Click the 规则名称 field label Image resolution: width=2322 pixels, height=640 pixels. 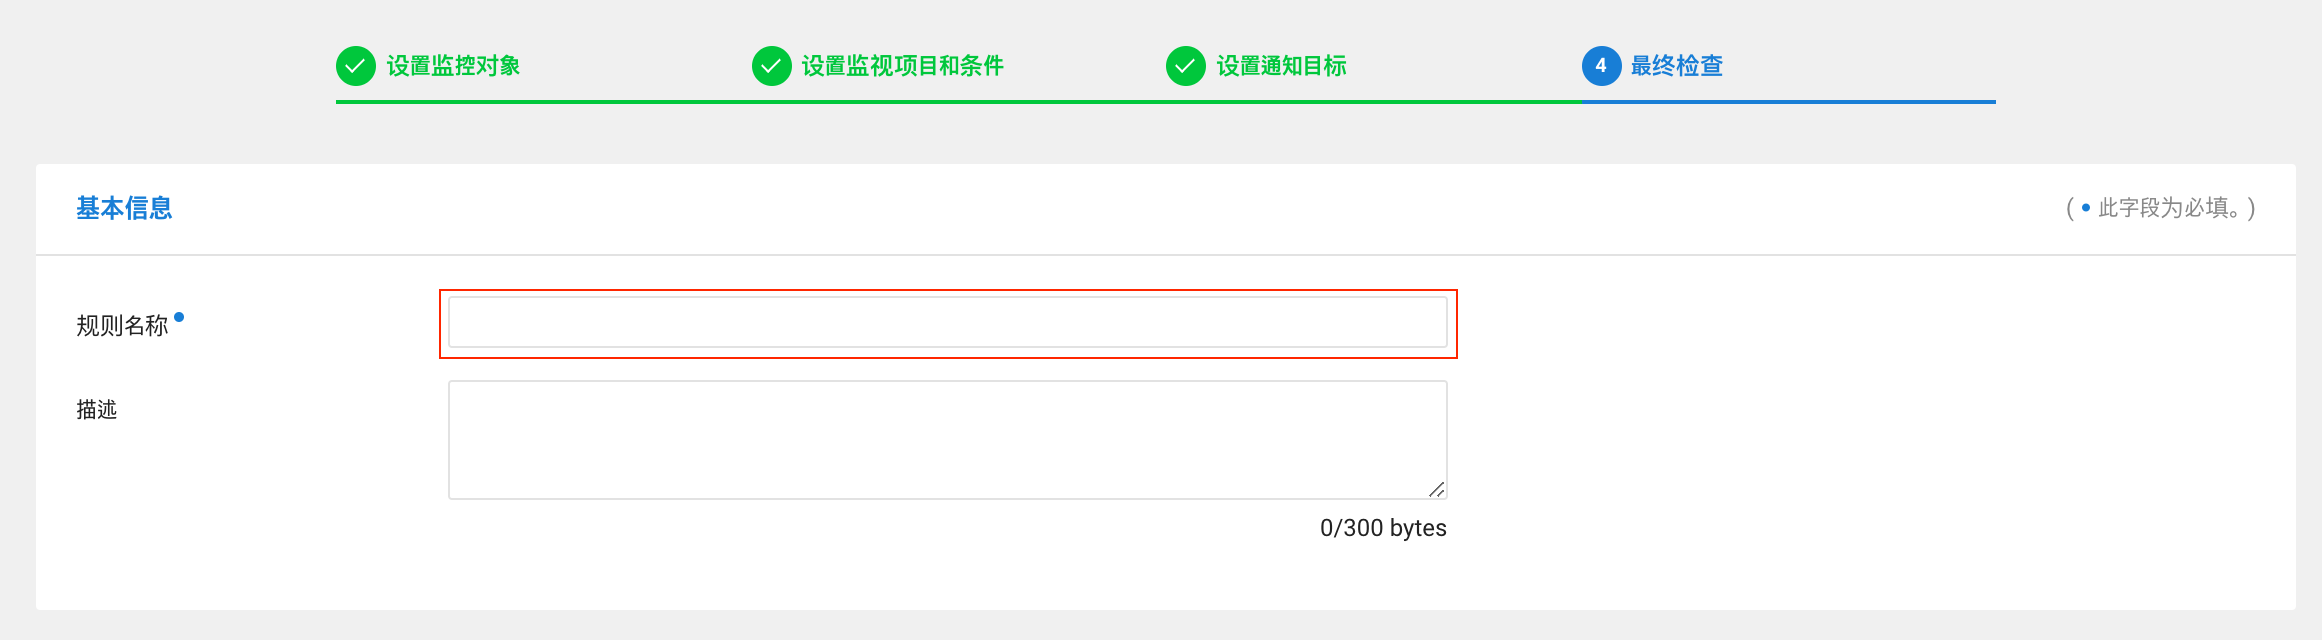(x=122, y=326)
